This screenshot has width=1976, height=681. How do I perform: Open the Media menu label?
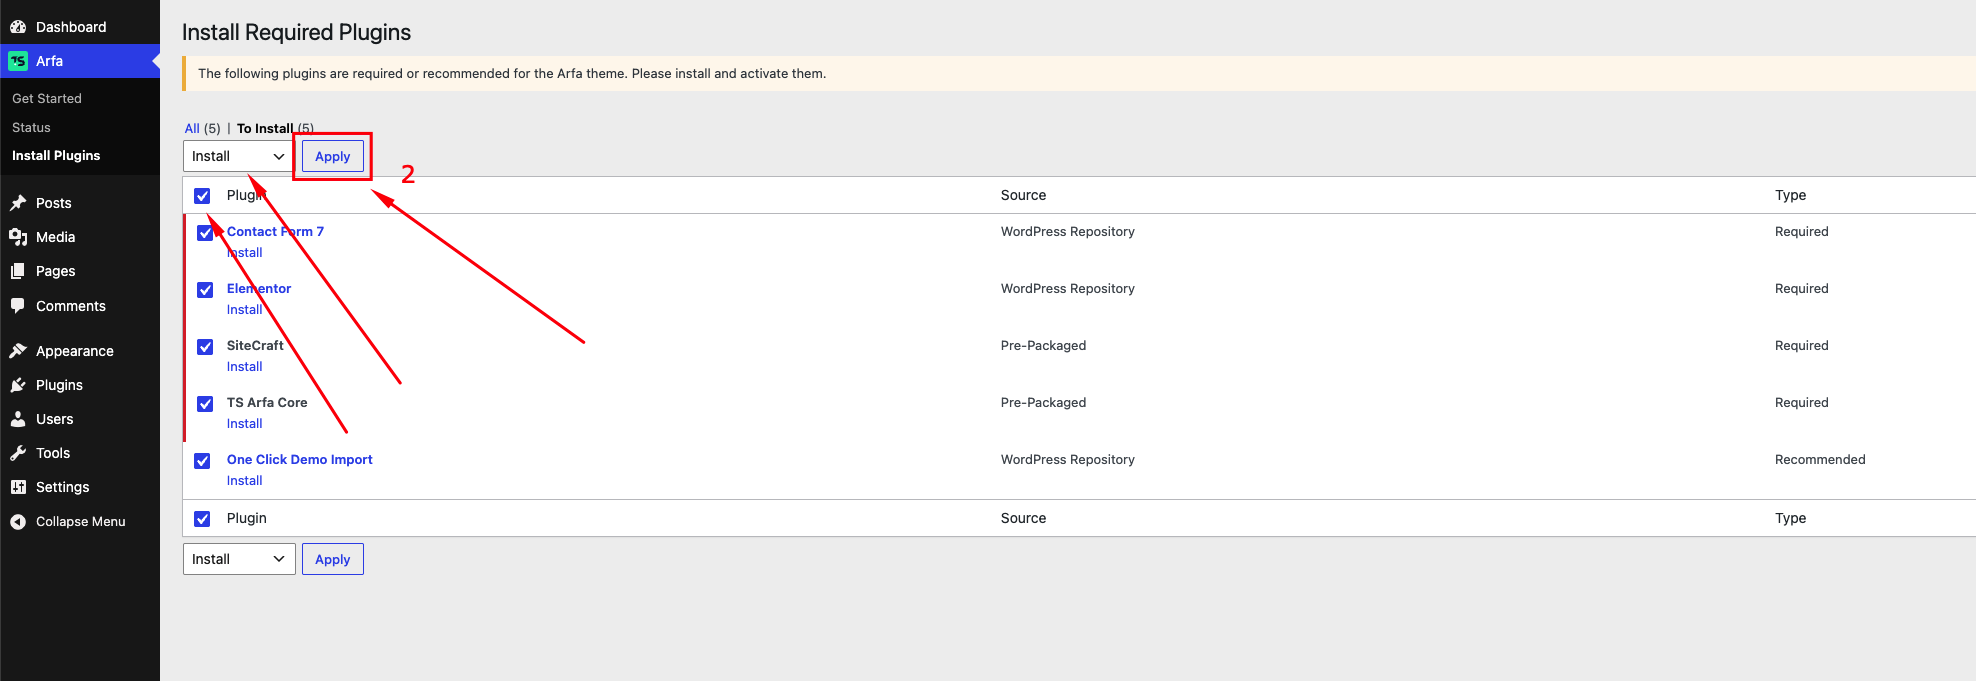(x=56, y=237)
